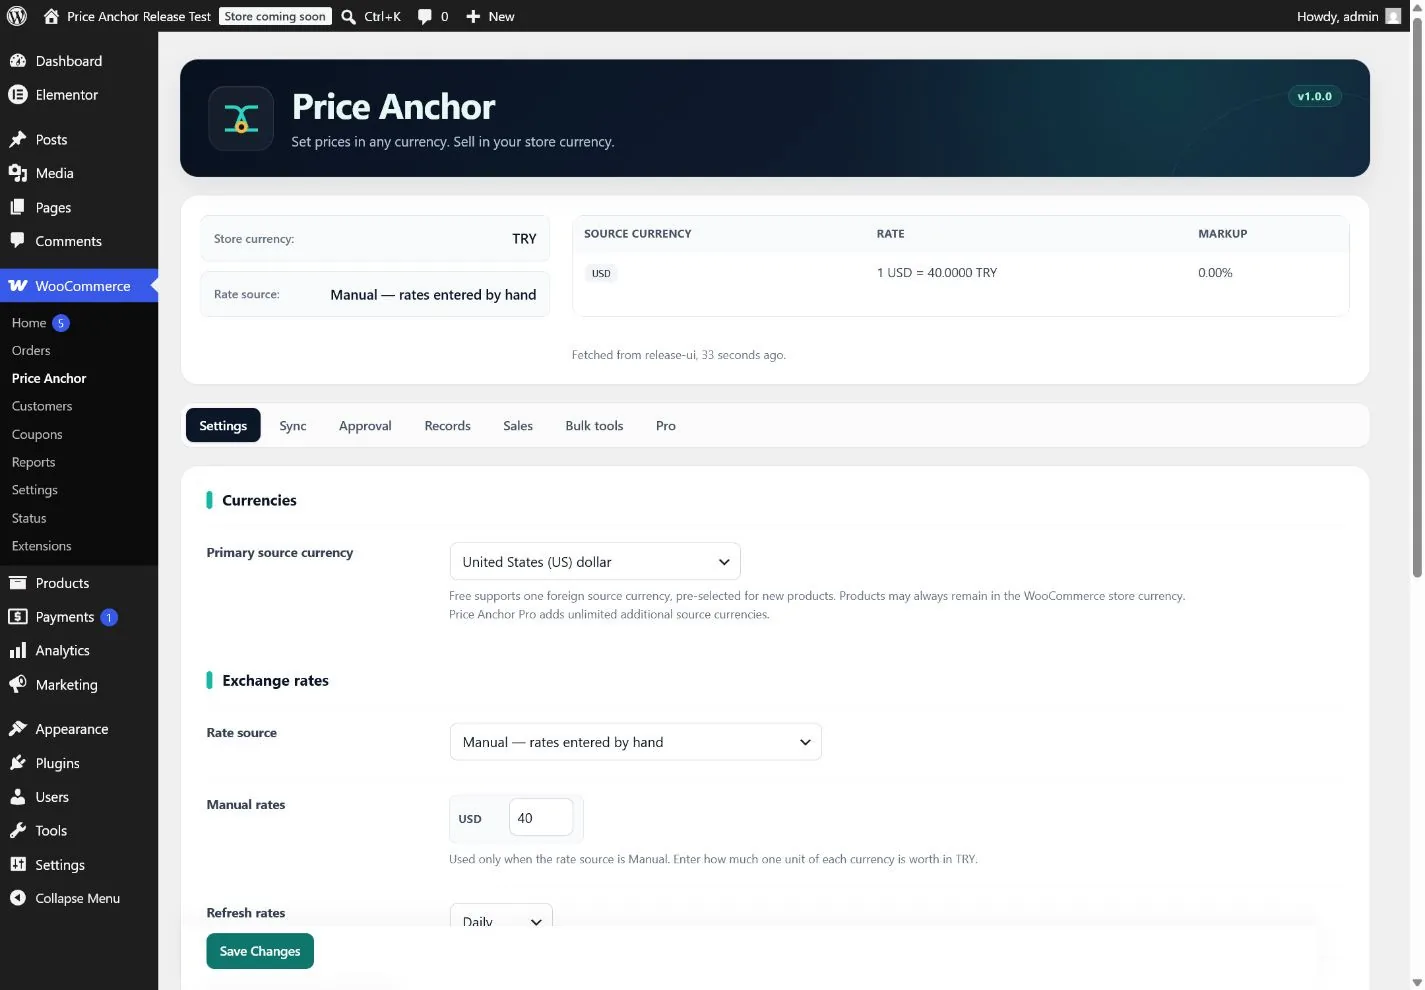The width and height of the screenshot is (1425, 990).
Task: Click the Home notification badge 5
Action: 61,323
